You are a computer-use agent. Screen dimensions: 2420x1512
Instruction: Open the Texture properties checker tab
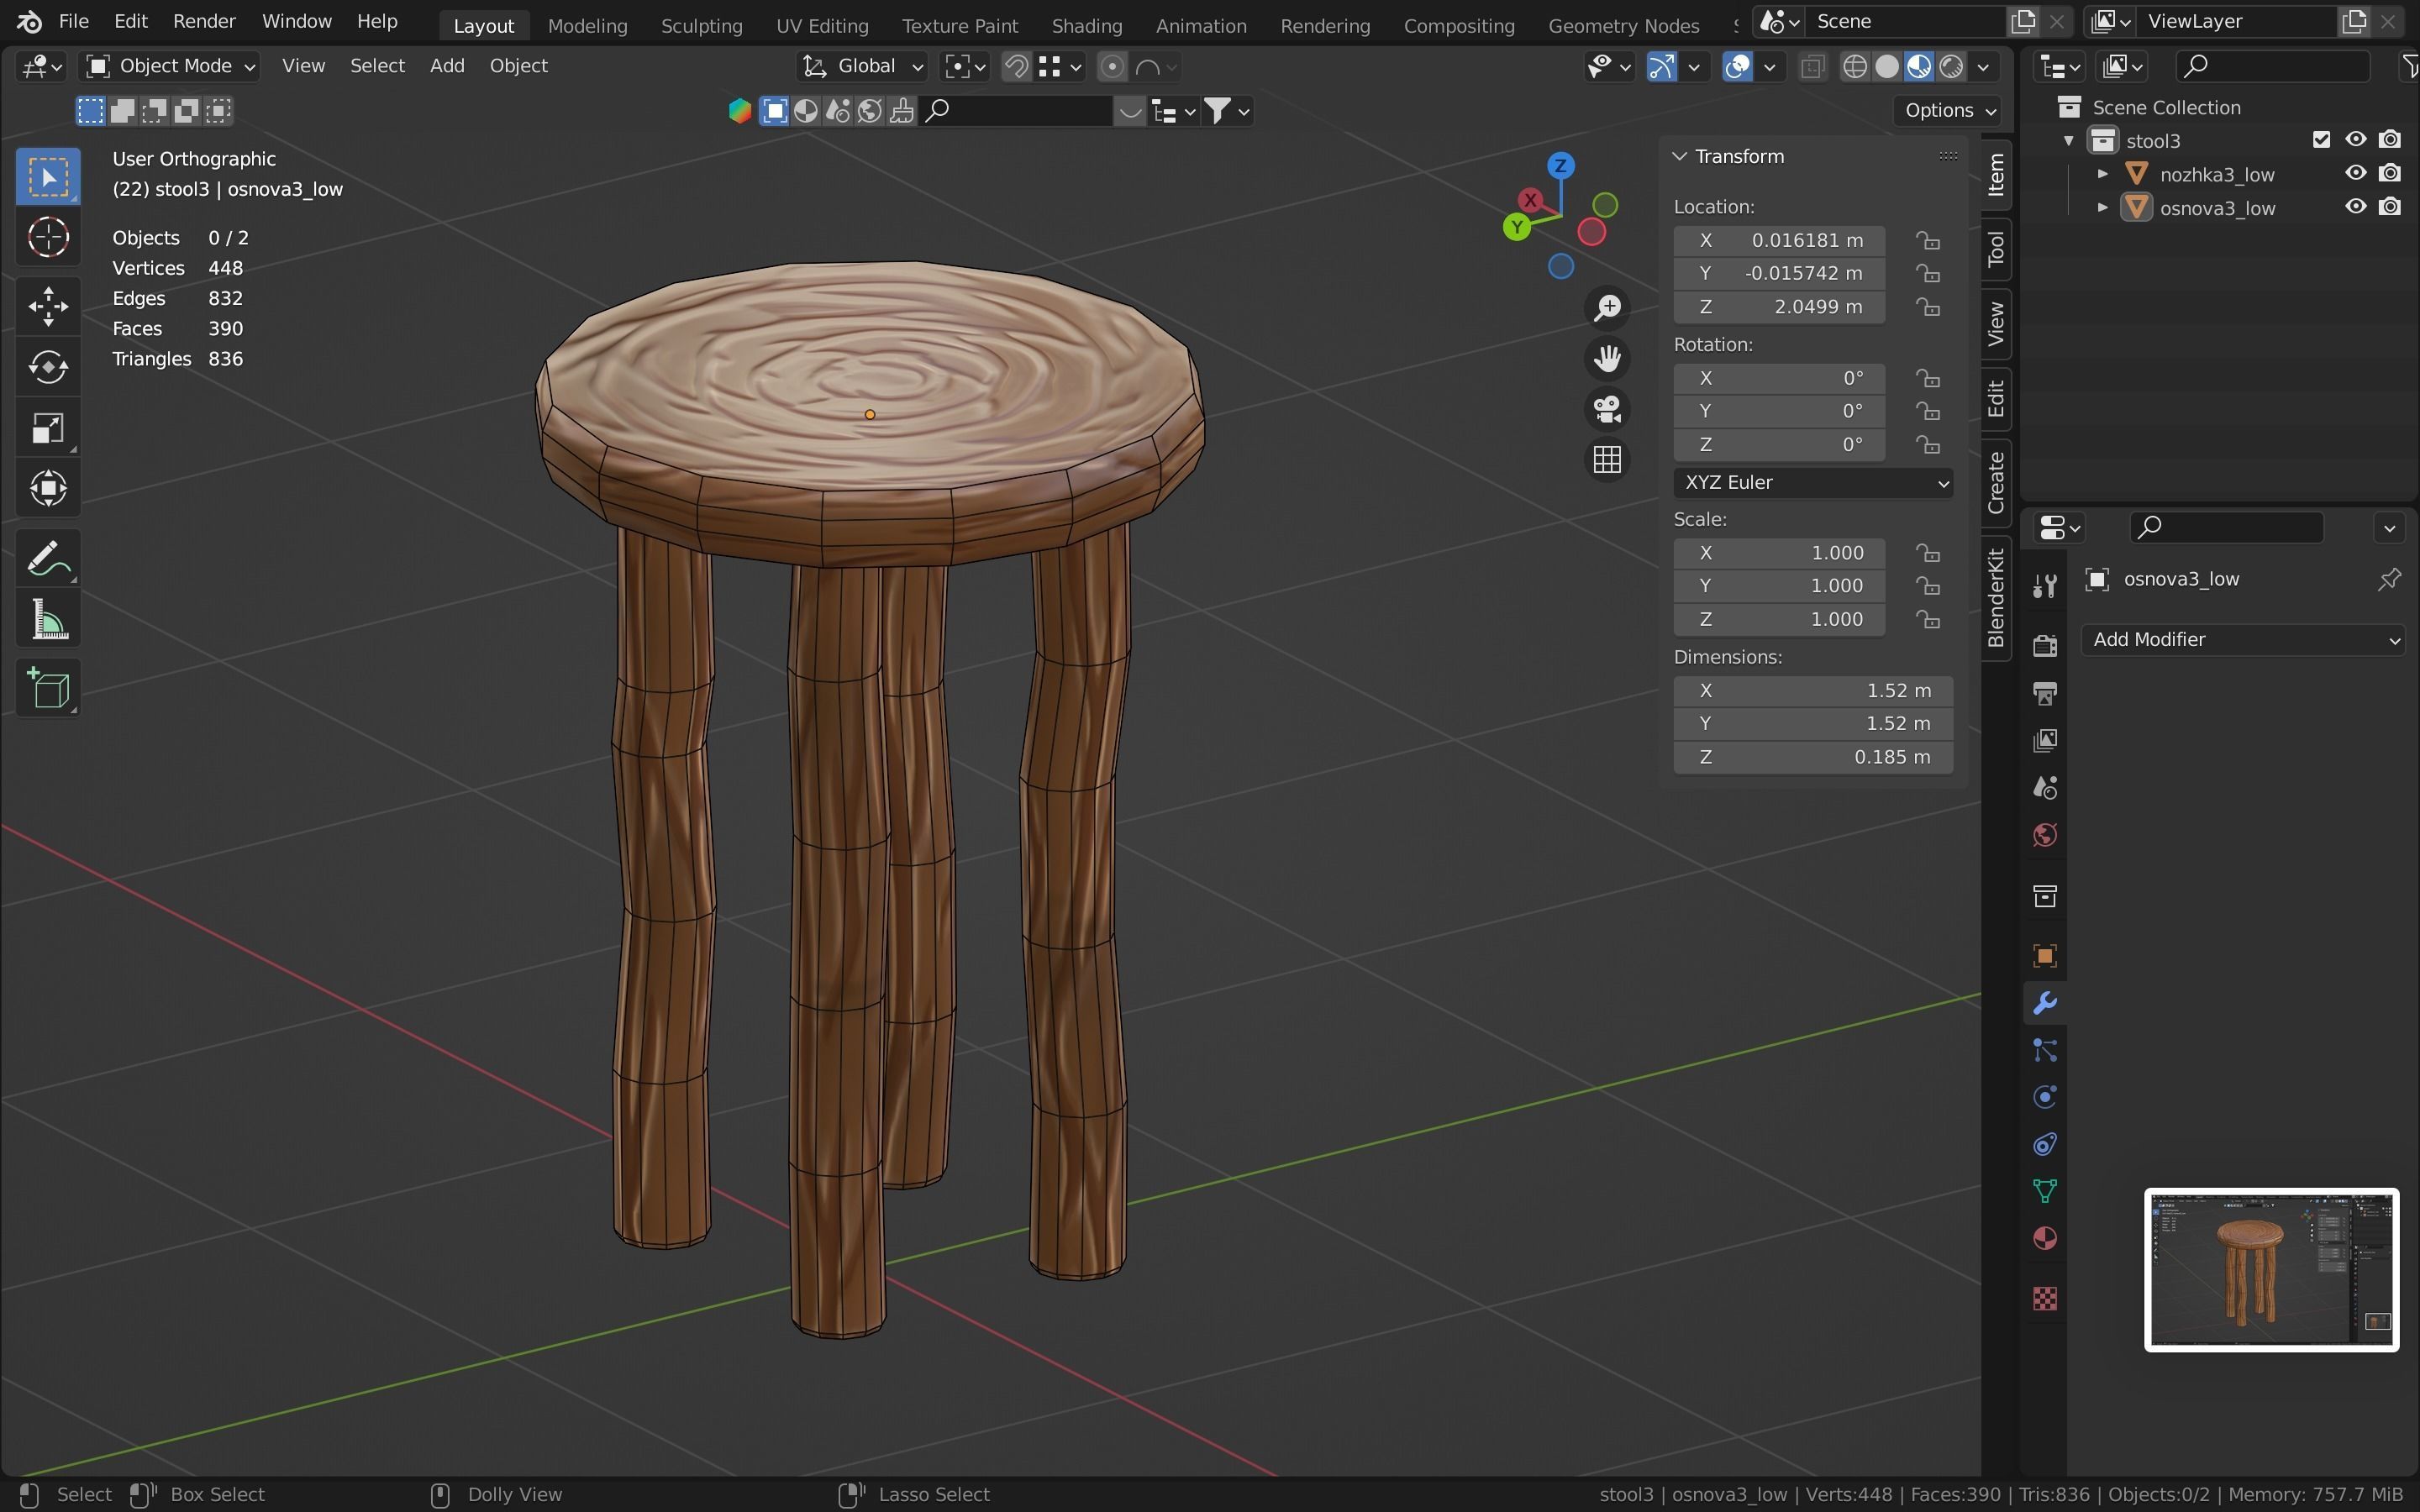tap(2045, 1299)
